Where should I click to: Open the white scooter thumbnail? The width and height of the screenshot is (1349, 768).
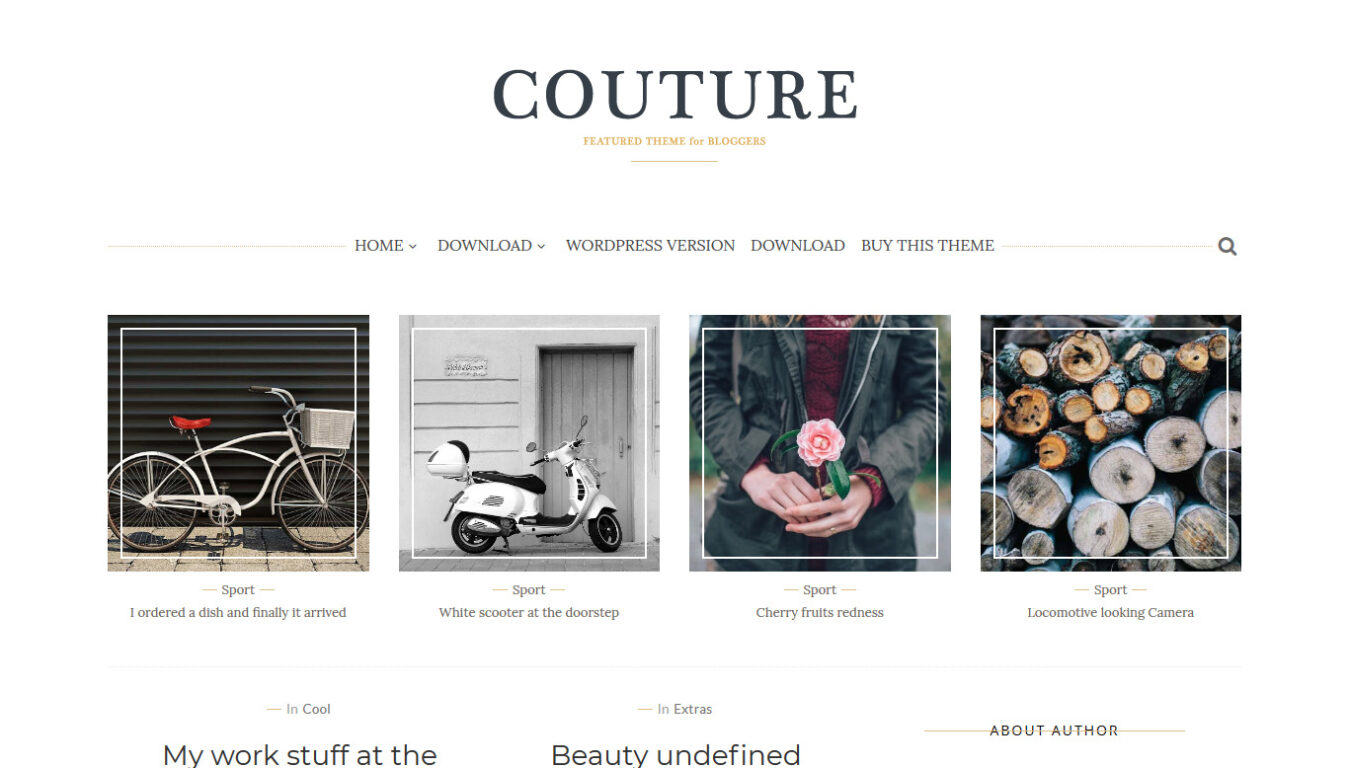[529, 443]
